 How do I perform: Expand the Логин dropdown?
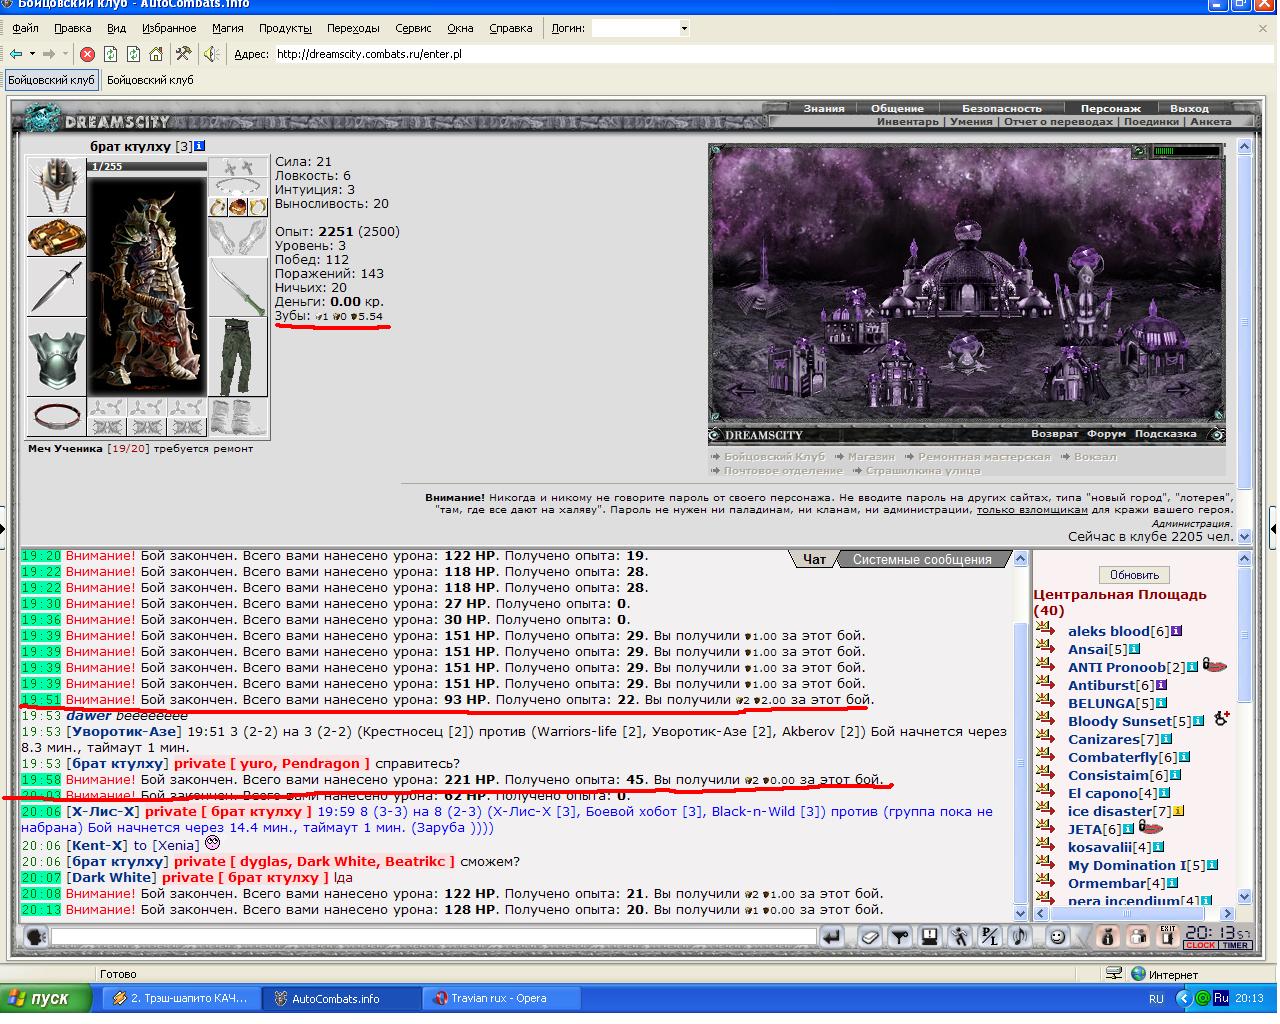[x=684, y=28]
